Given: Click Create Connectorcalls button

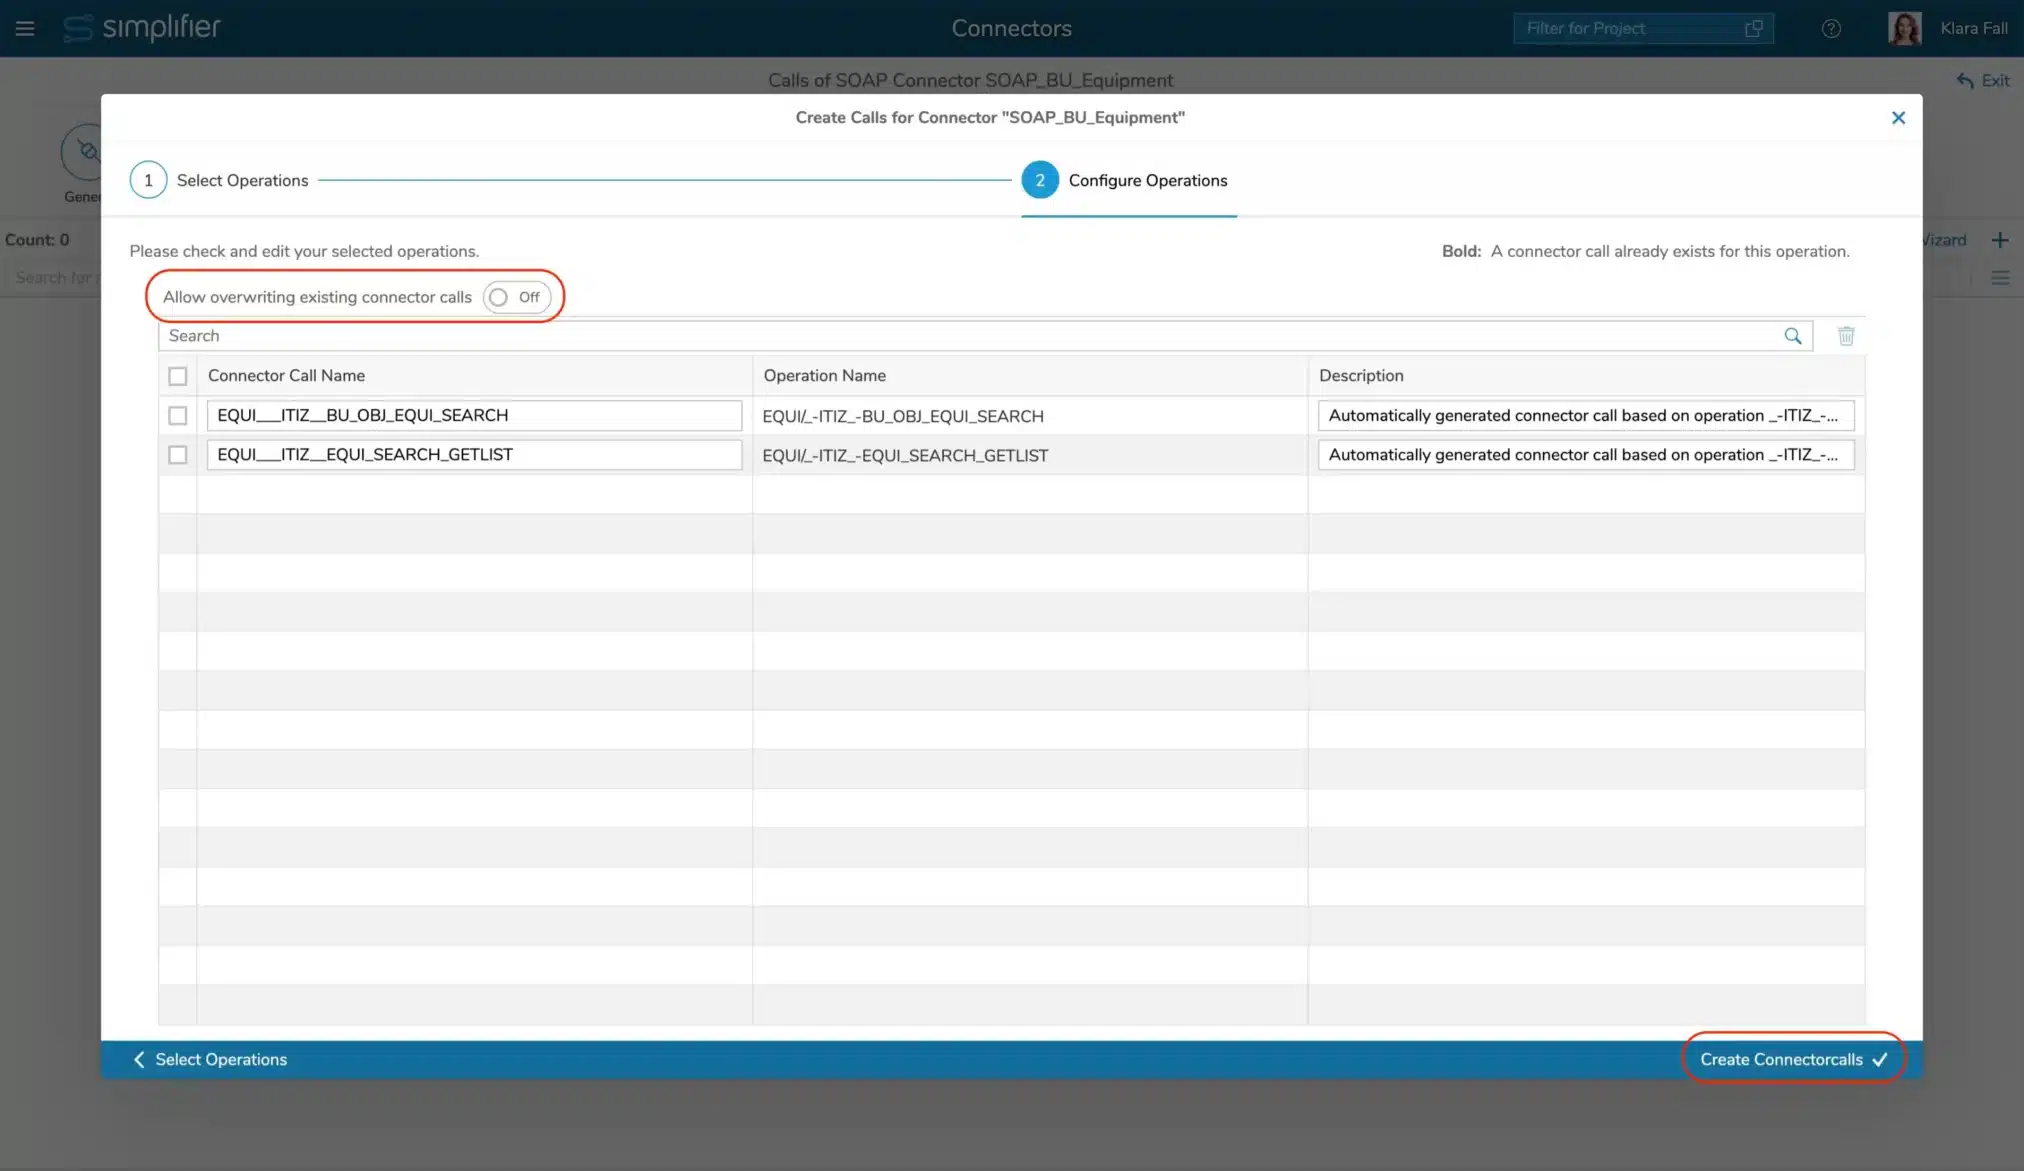Looking at the screenshot, I should click(x=1792, y=1059).
